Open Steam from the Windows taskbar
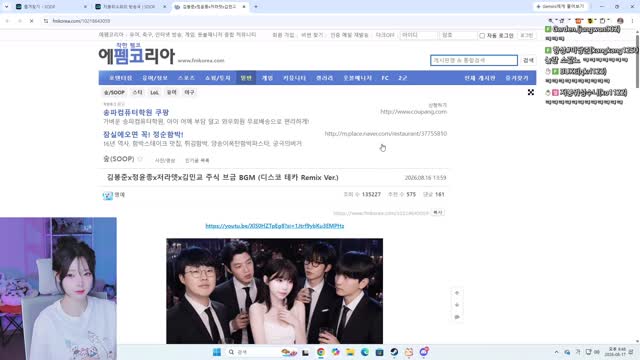The image size is (640, 360). tap(394, 352)
